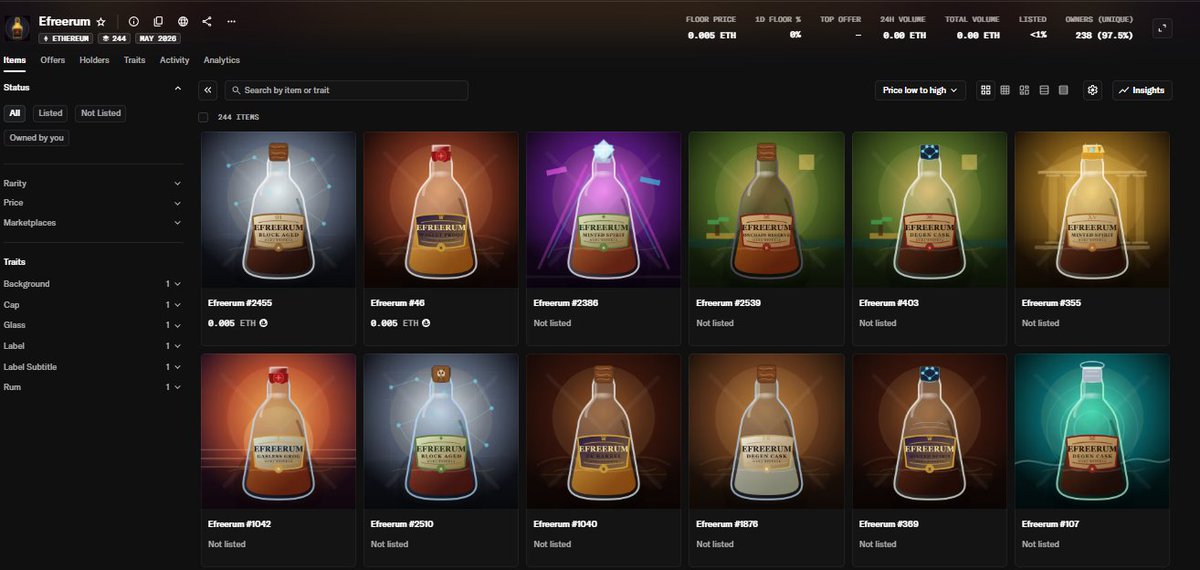1200x570 pixels.
Task: Click the Ethereum chain badge
Action: point(66,38)
